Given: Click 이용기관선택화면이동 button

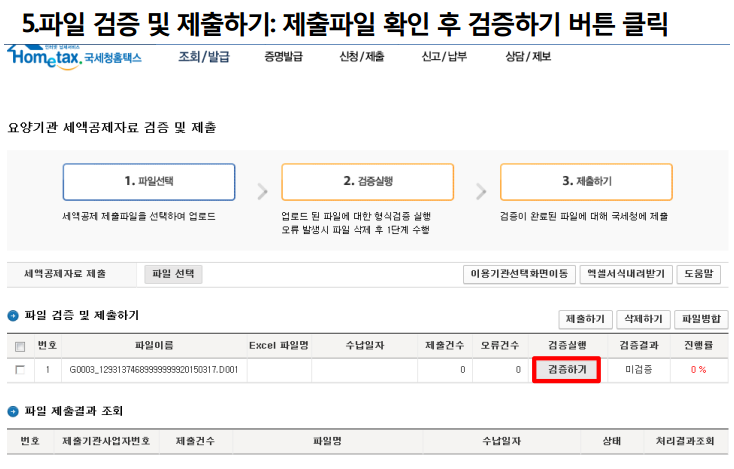Looking at the screenshot, I should (519, 273).
